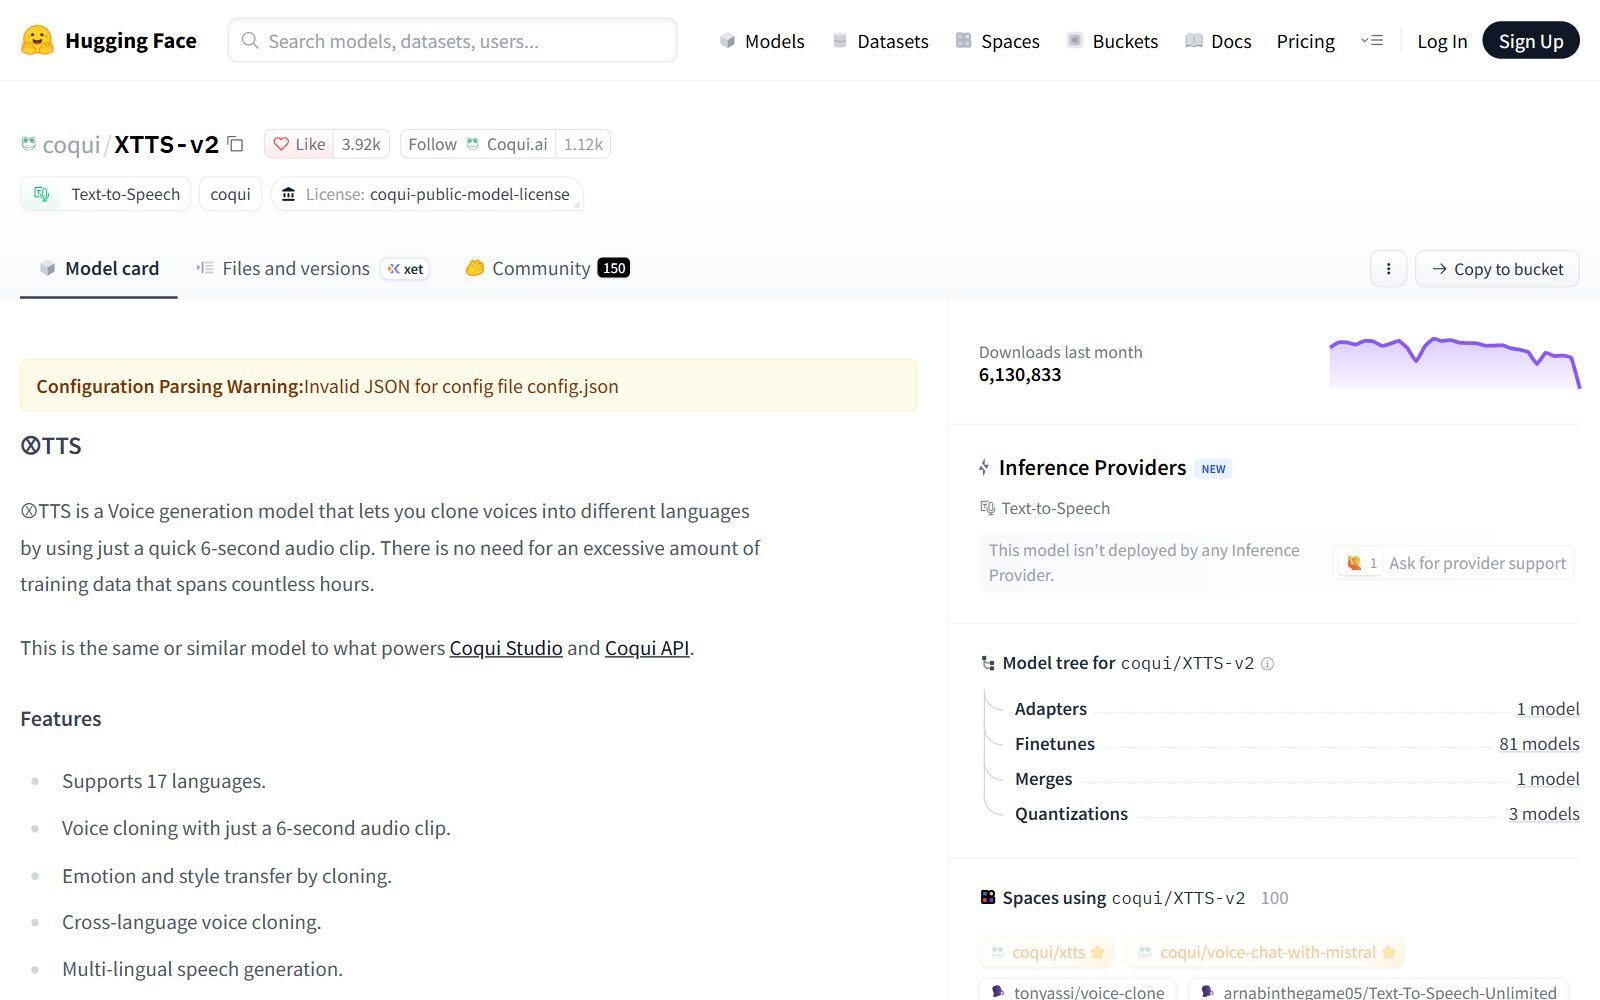This screenshot has width=1600, height=1000.
Task: Focus the search models input field
Action: (452, 41)
